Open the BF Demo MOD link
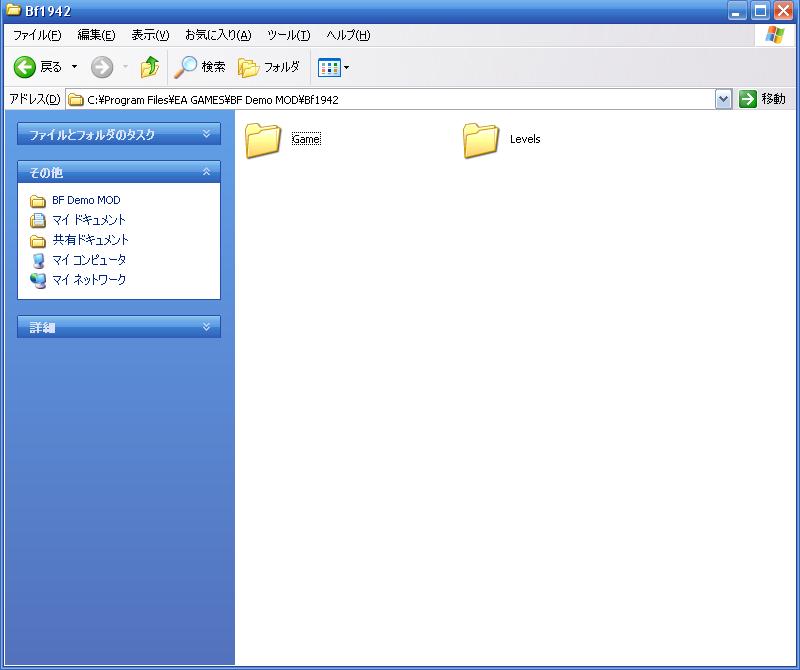Viewport: 800px width, 670px height. [86, 200]
